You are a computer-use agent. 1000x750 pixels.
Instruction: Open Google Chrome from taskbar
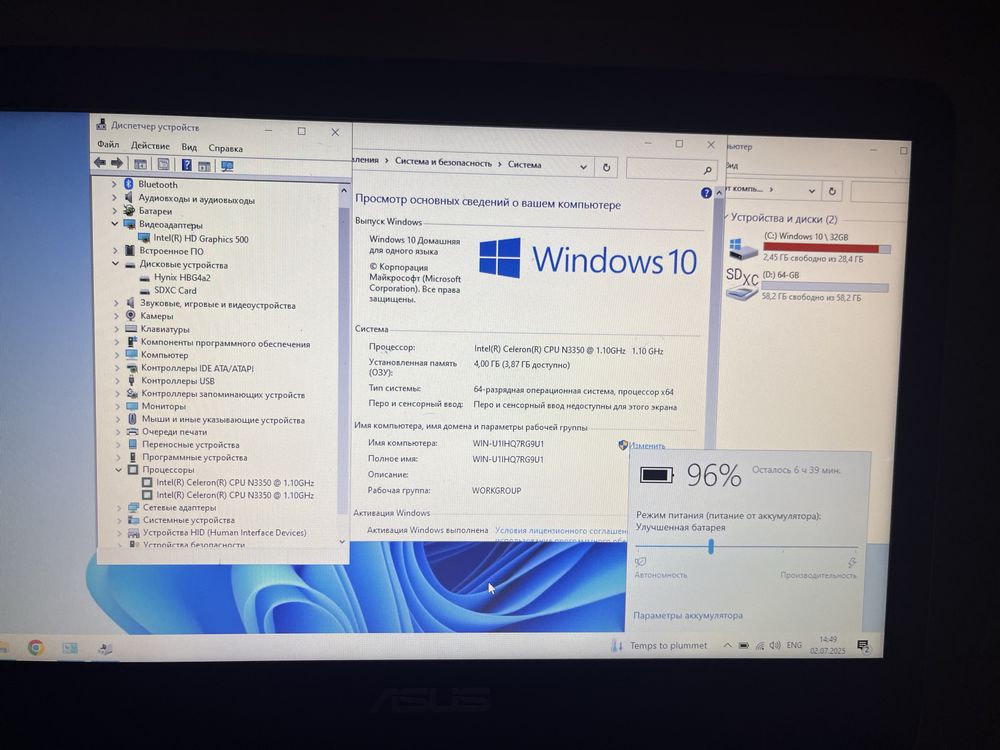pyautogui.click(x=36, y=648)
